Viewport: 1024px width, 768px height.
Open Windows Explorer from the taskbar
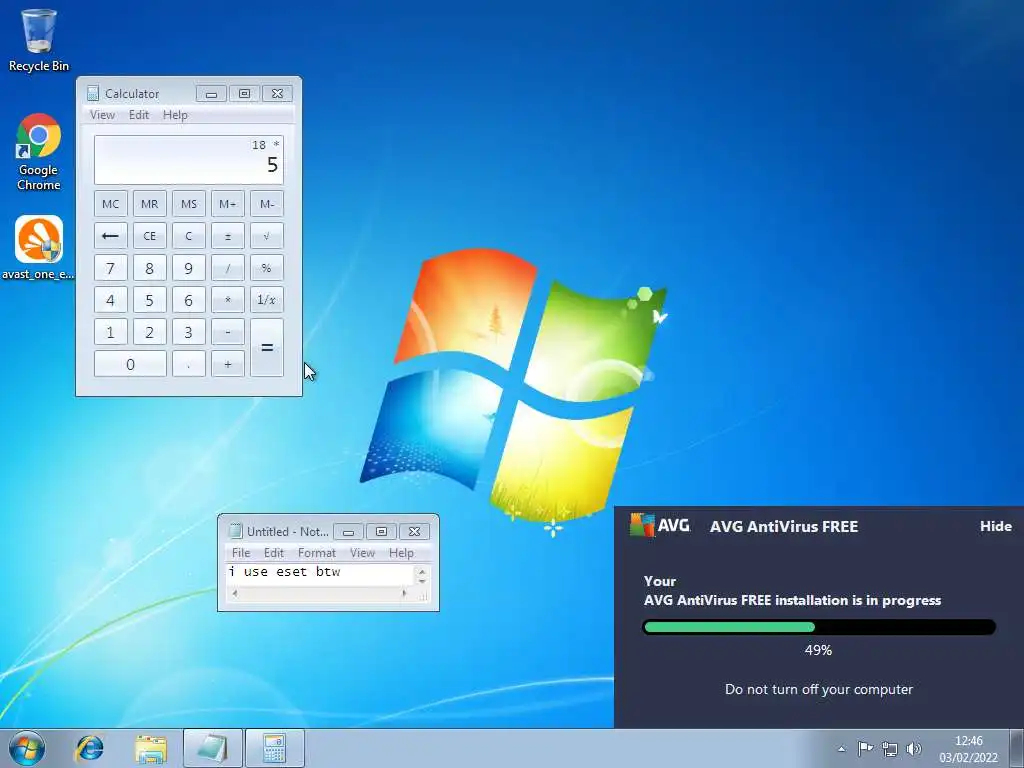point(150,748)
